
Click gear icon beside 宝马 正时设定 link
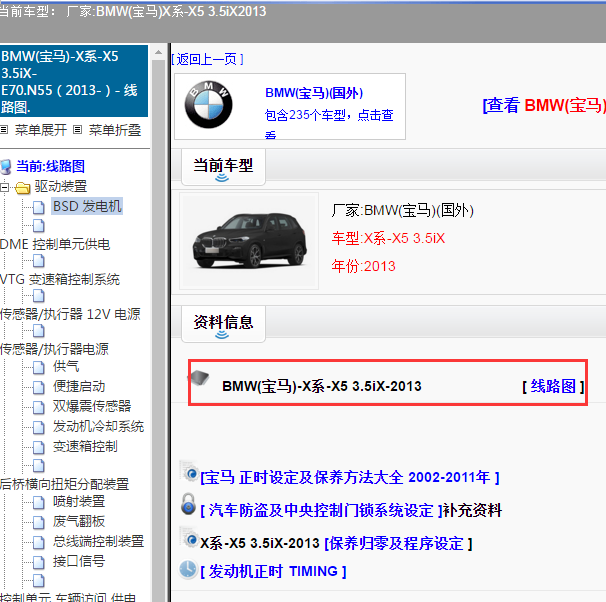coord(189,472)
